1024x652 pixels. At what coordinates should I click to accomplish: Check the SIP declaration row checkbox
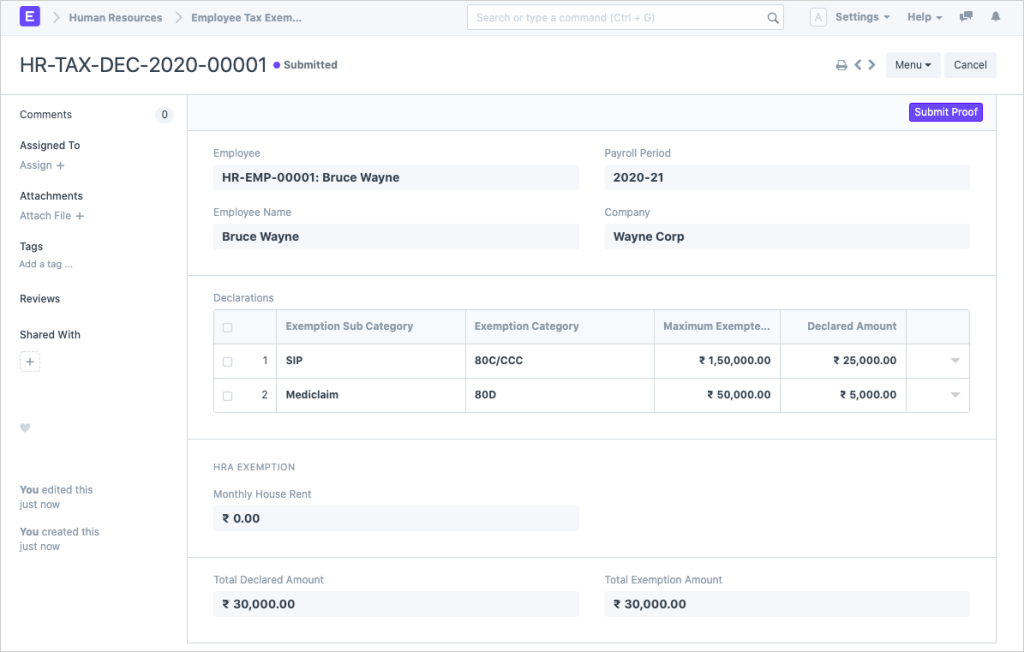pyautogui.click(x=228, y=360)
